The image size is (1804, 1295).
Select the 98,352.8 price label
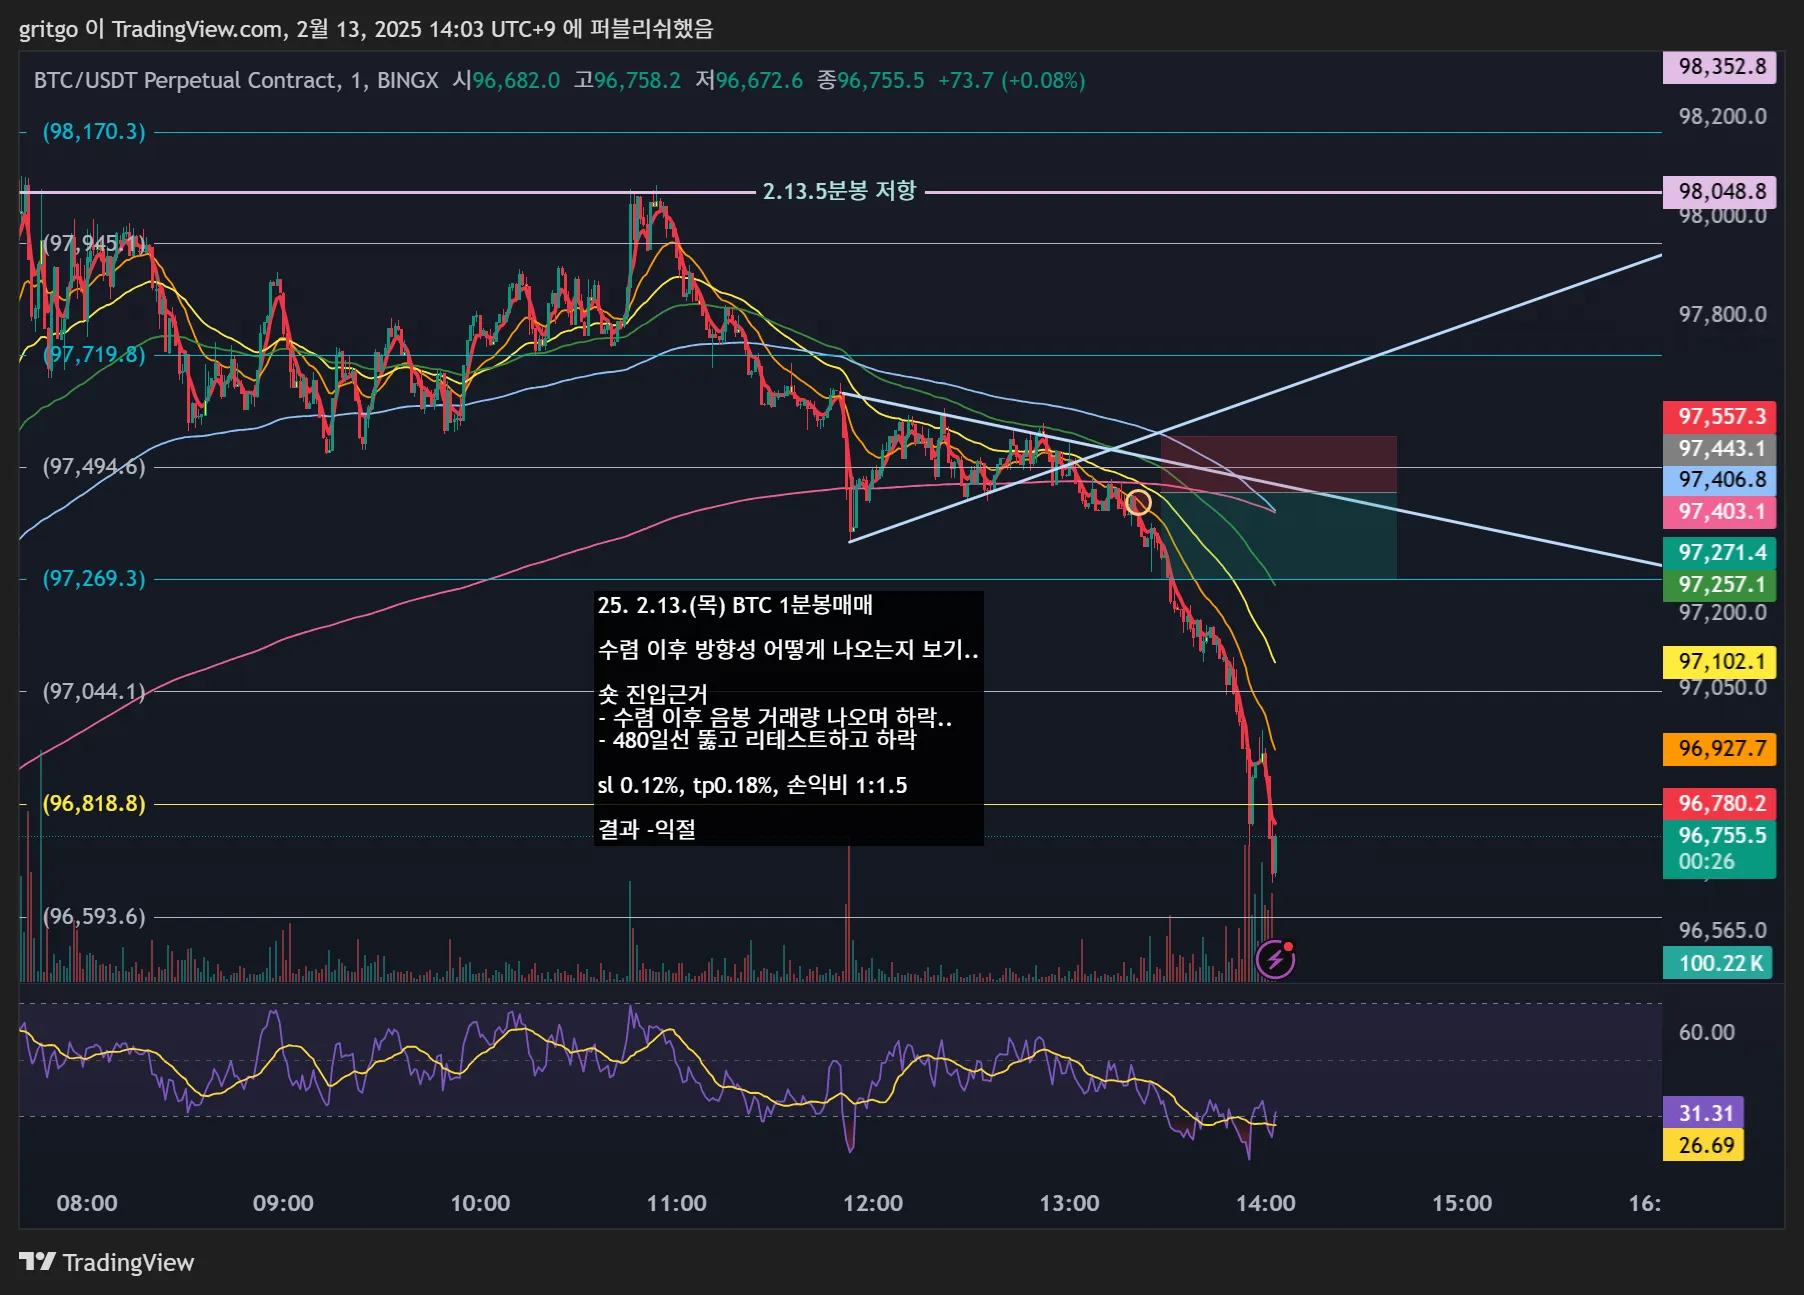click(1720, 67)
